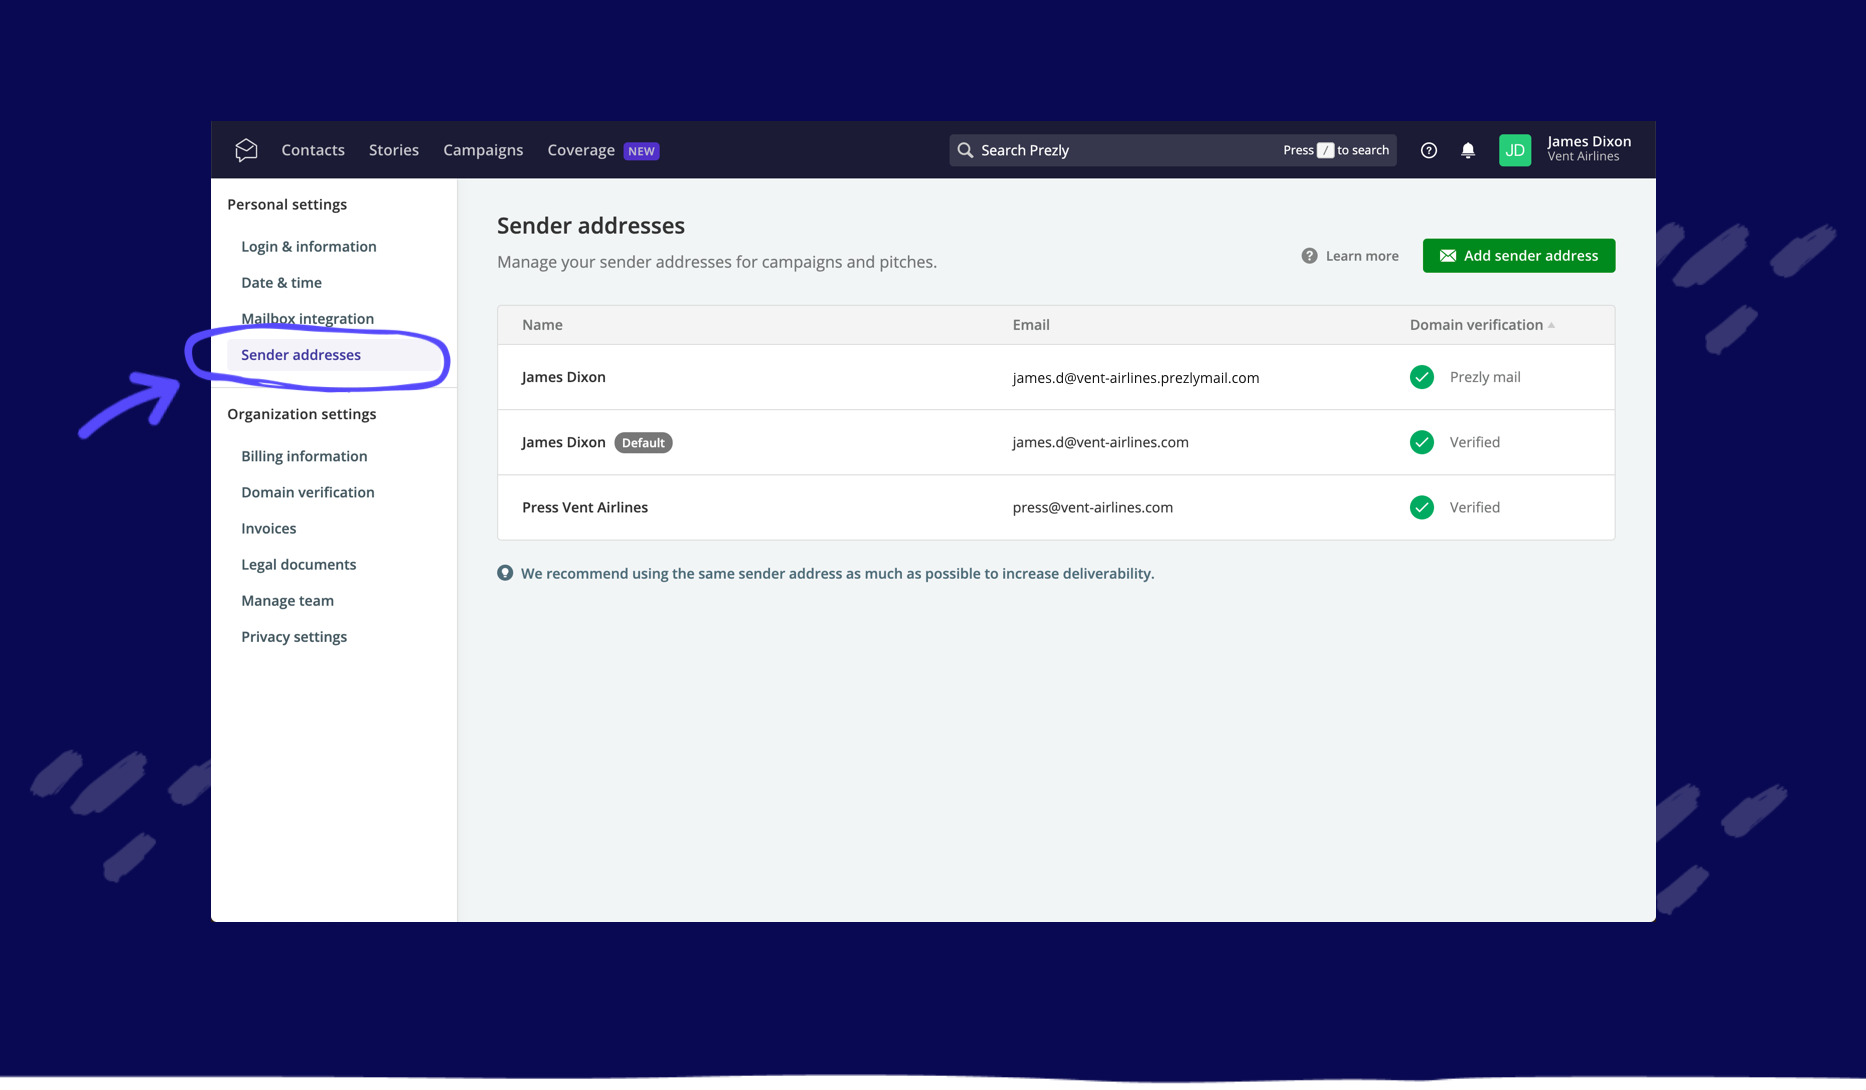This screenshot has width=1866, height=1090.
Task: Click the verified checkmark for the Default sender
Action: 1421,442
